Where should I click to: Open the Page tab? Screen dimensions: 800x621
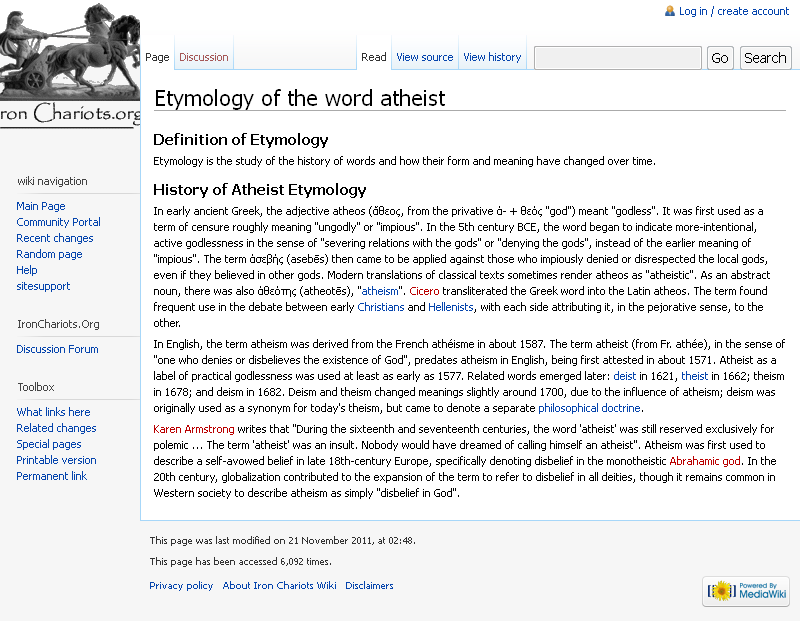[157, 57]
